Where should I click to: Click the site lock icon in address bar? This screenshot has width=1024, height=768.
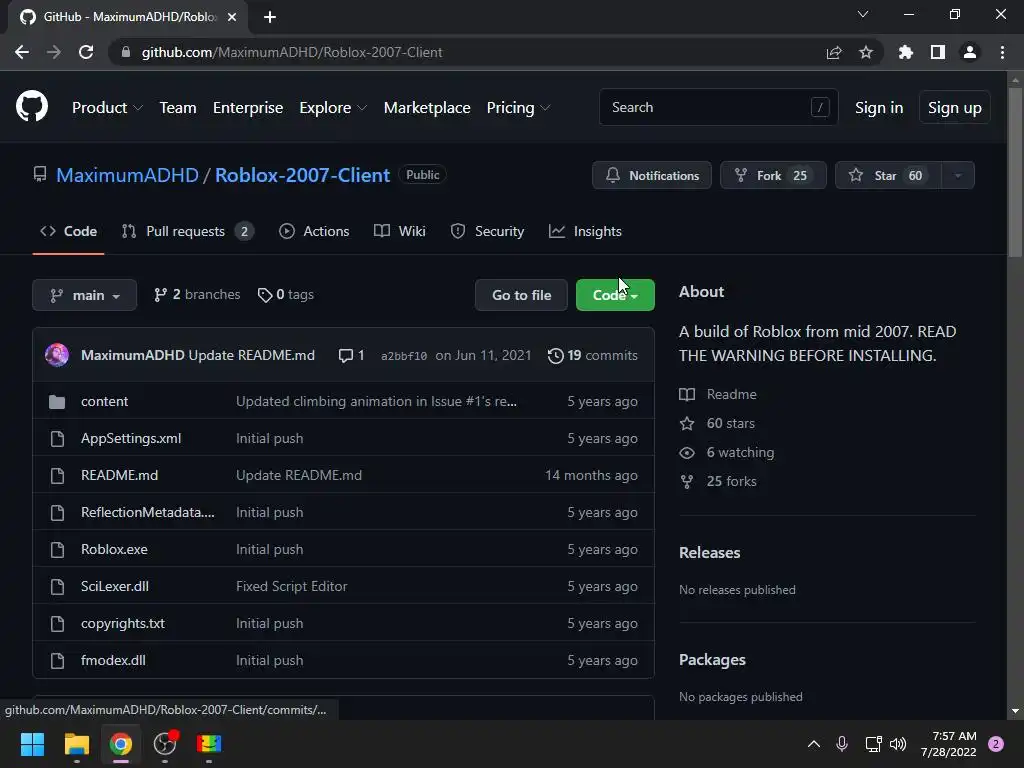point(126,52)
